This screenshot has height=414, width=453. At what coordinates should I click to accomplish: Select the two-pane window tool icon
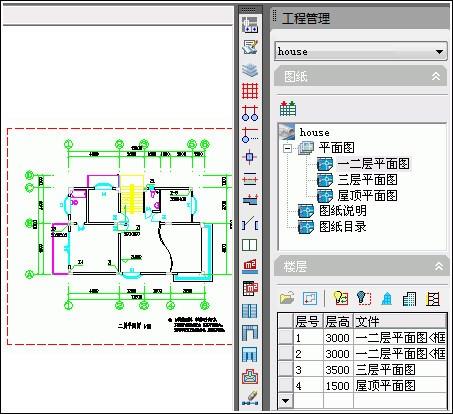tap(250, 245)
